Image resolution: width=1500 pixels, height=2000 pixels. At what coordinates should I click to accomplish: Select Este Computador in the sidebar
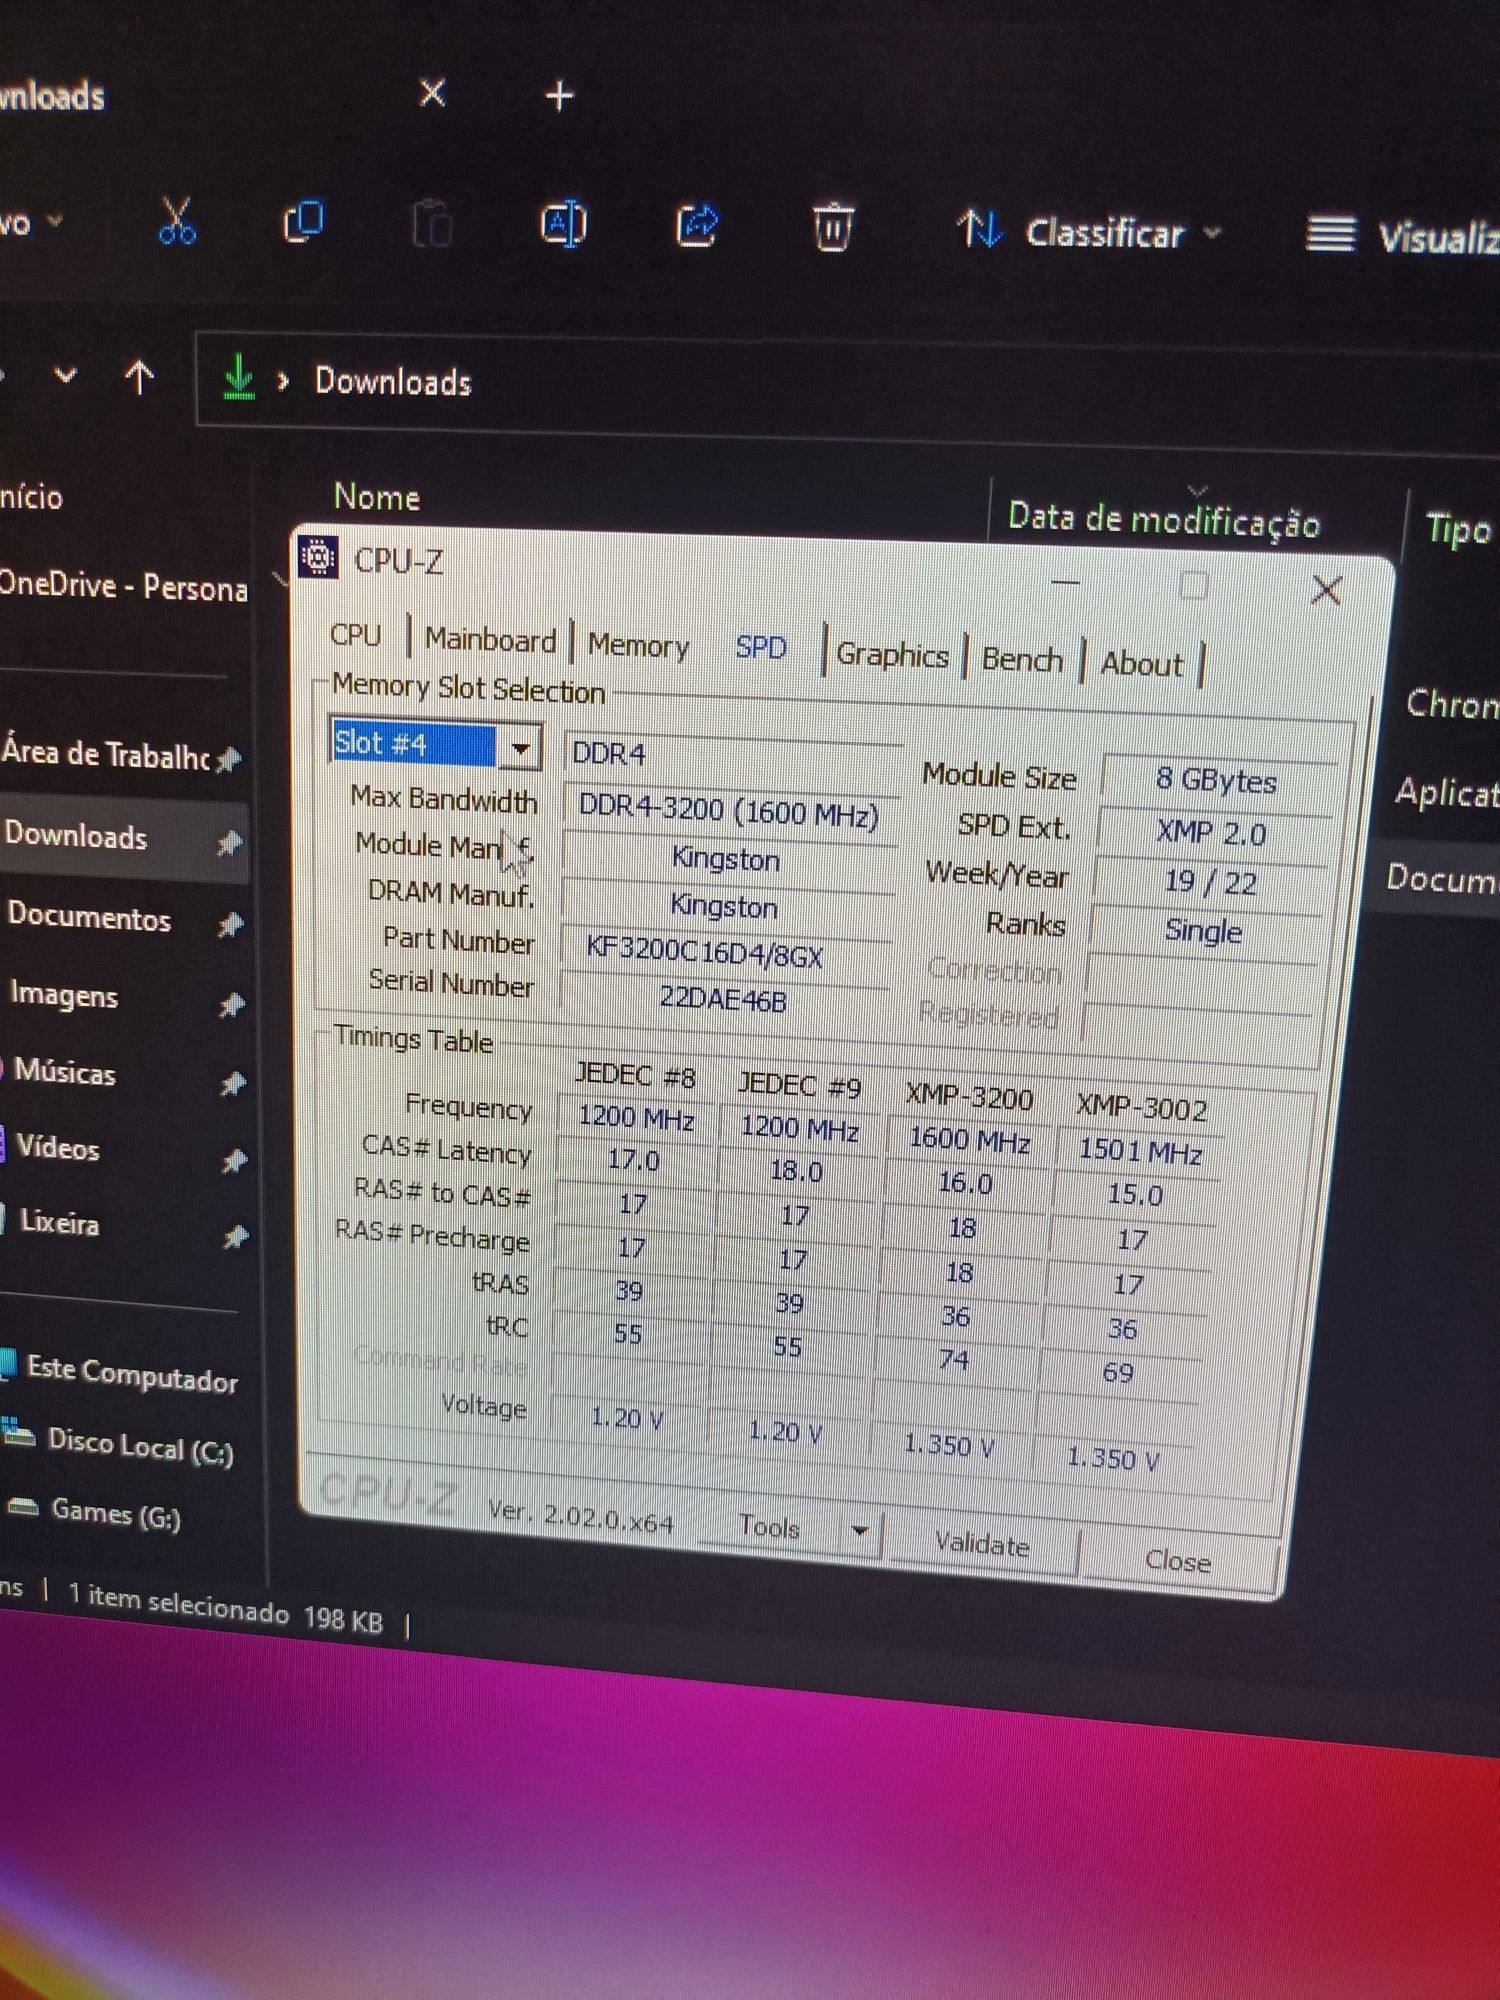pos(131,1374)
